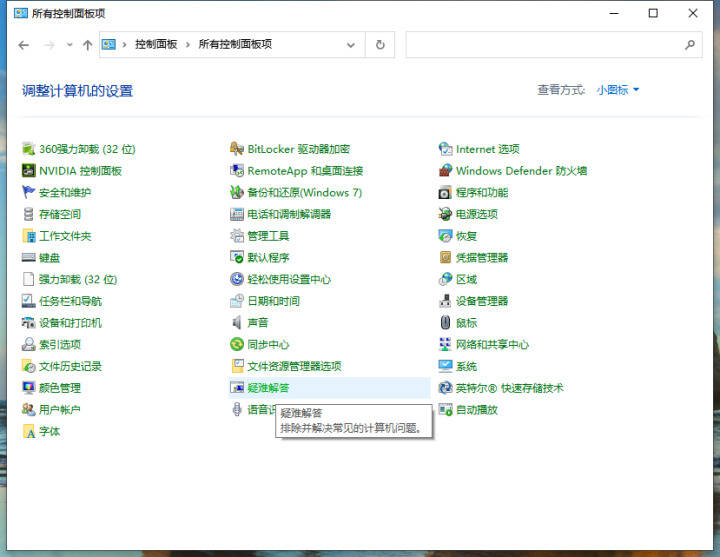The height and width of the screenshot is (557, 720).
Task: Refresh the control panel view
Action: coord(380,45)
